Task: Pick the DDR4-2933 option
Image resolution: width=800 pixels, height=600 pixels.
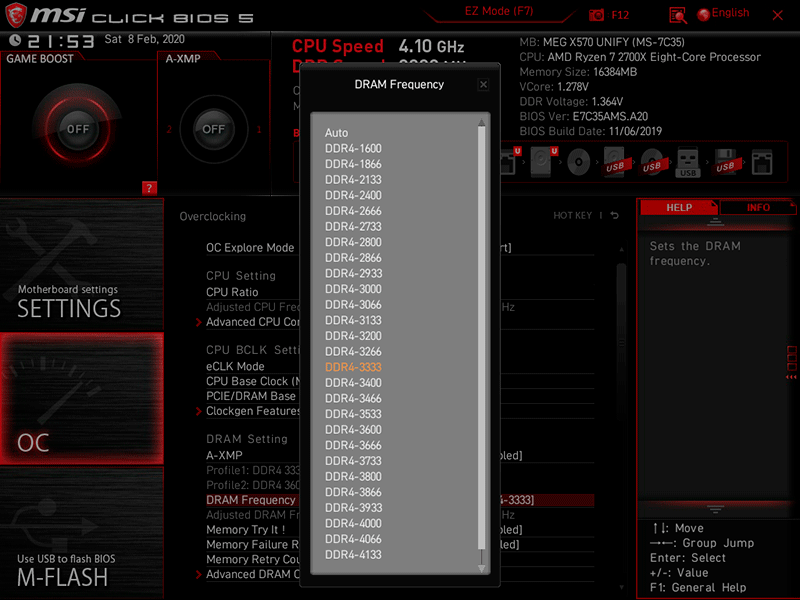Action: click(x=353, y=273)
